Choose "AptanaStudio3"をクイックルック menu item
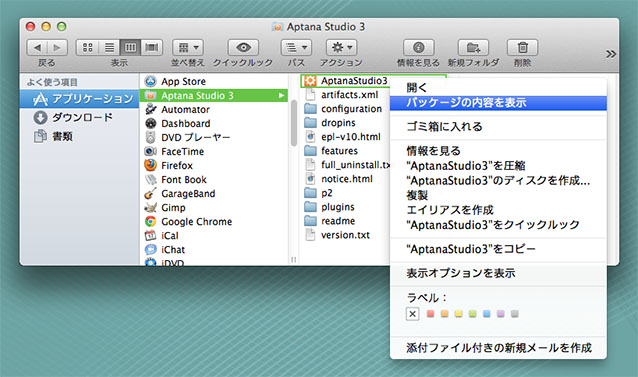 pyautogui.click(x=498, y=224)
